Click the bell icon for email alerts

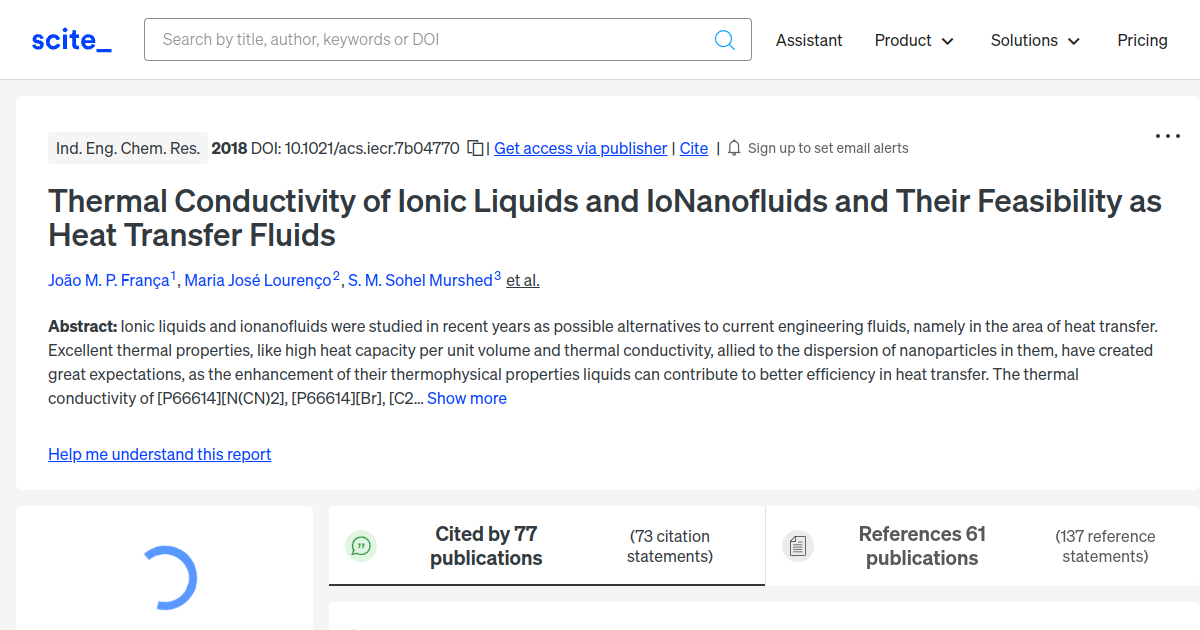pyautogui.click(x=733, y=147)
